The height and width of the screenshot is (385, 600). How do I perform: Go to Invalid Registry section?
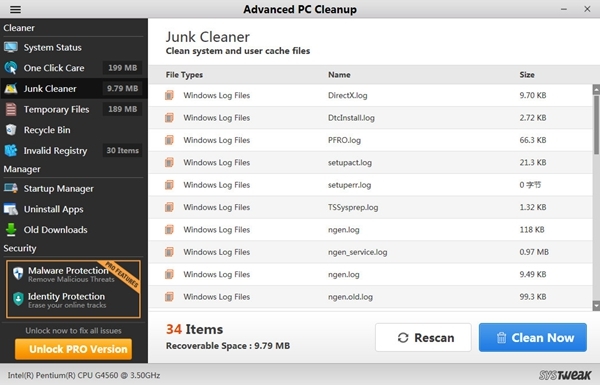(x=74, y=150)
